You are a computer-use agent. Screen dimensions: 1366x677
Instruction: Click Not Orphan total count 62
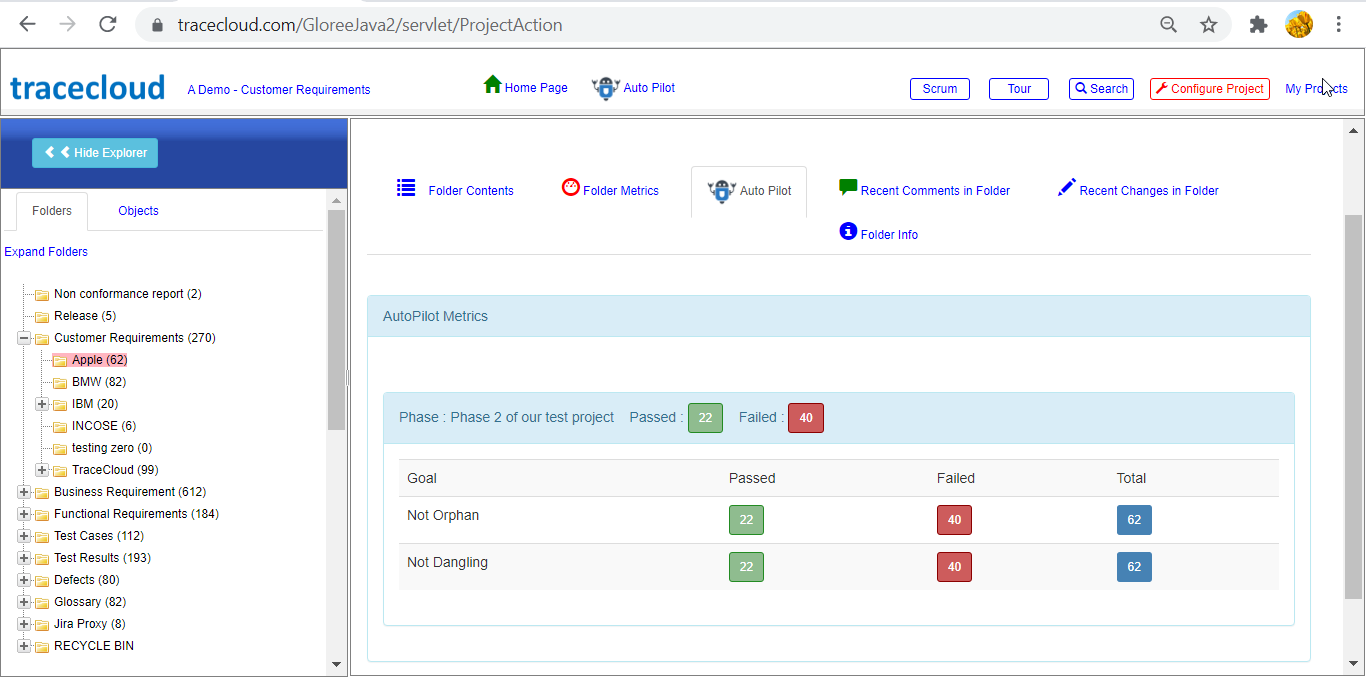[1134, 520]
